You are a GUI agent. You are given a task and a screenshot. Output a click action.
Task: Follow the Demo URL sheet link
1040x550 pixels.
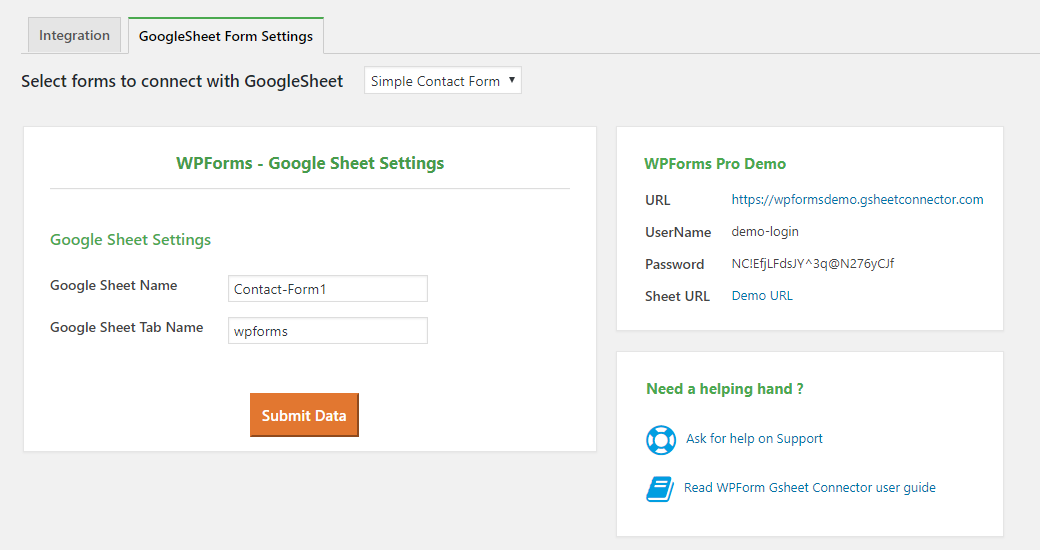(762, 296)
